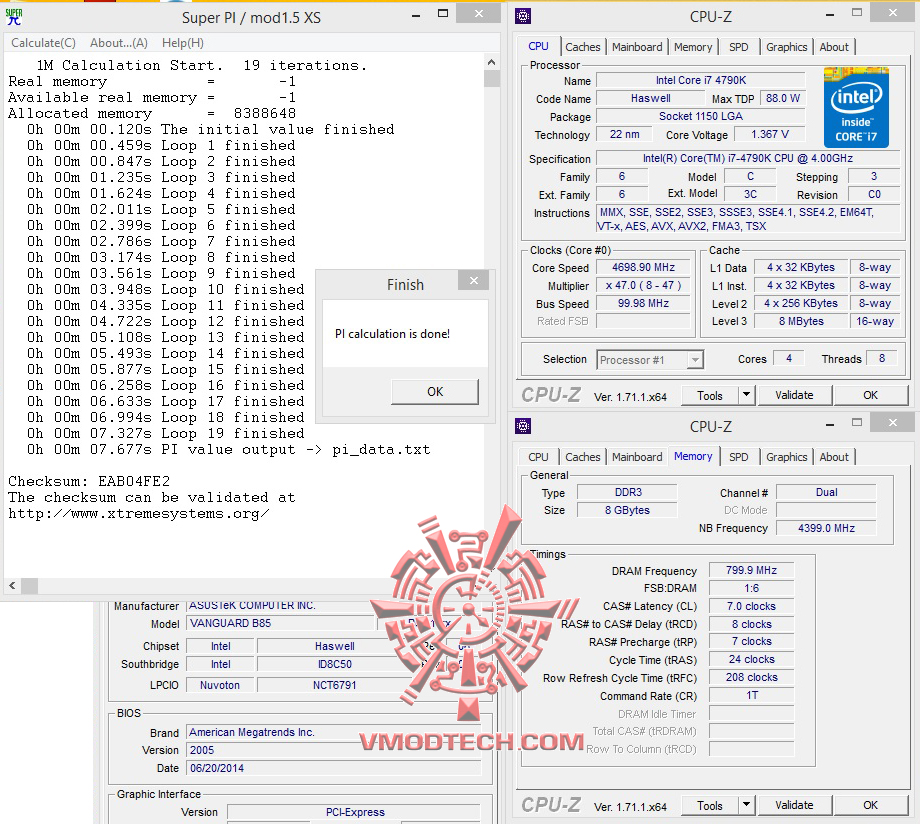
Task: Click the Threads 8 value box
Action: 881,358
